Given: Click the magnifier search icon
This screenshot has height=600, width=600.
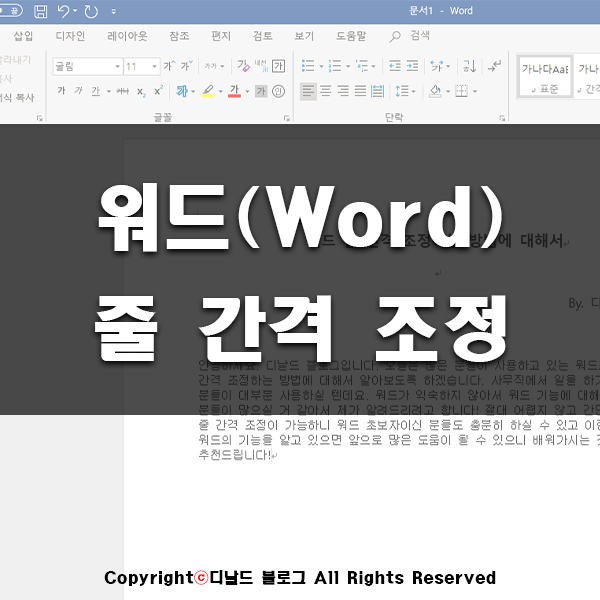Looking at the screenshot, I should point(395,36).
